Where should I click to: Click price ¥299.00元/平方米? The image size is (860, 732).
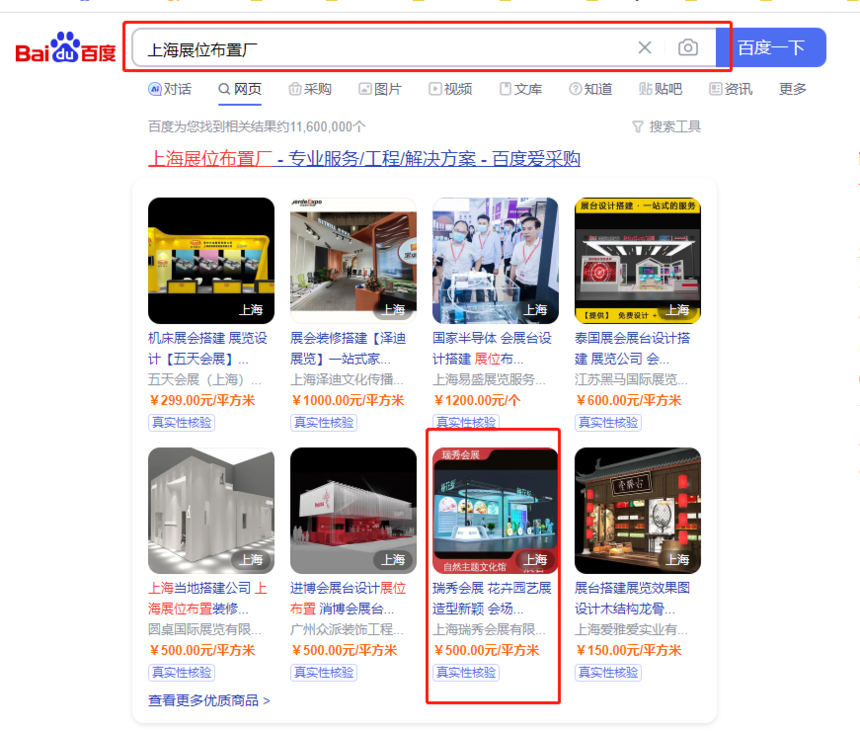coord(202,400)
